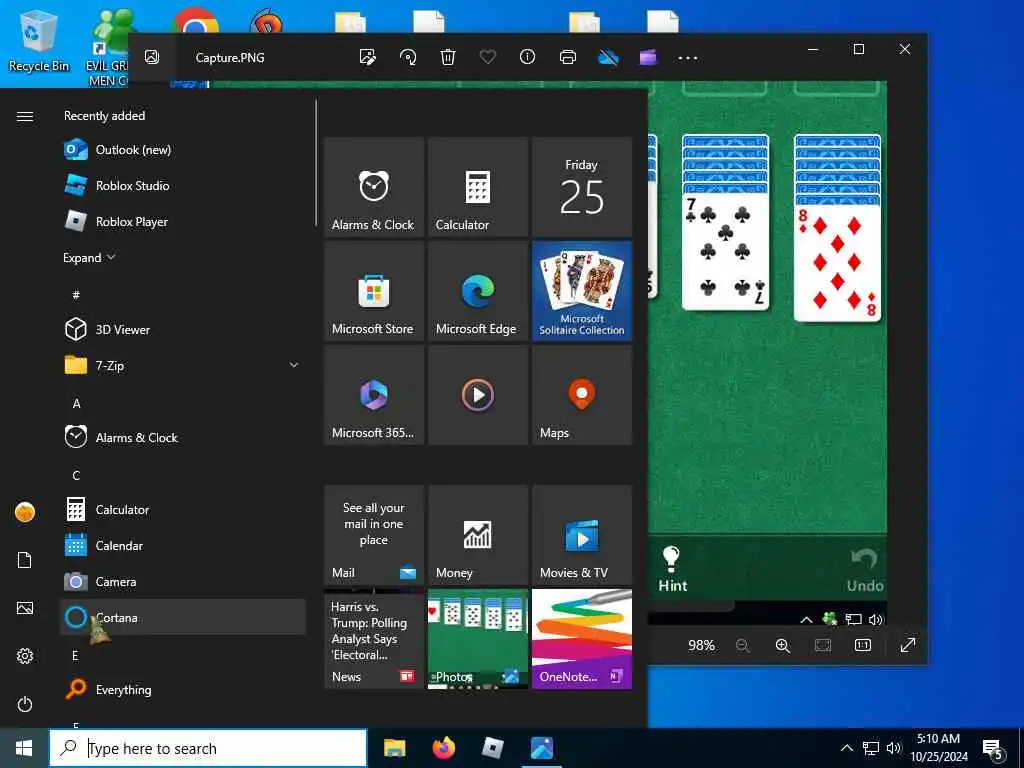
Task: Click the fit to window icon
Action: [823, 645]
